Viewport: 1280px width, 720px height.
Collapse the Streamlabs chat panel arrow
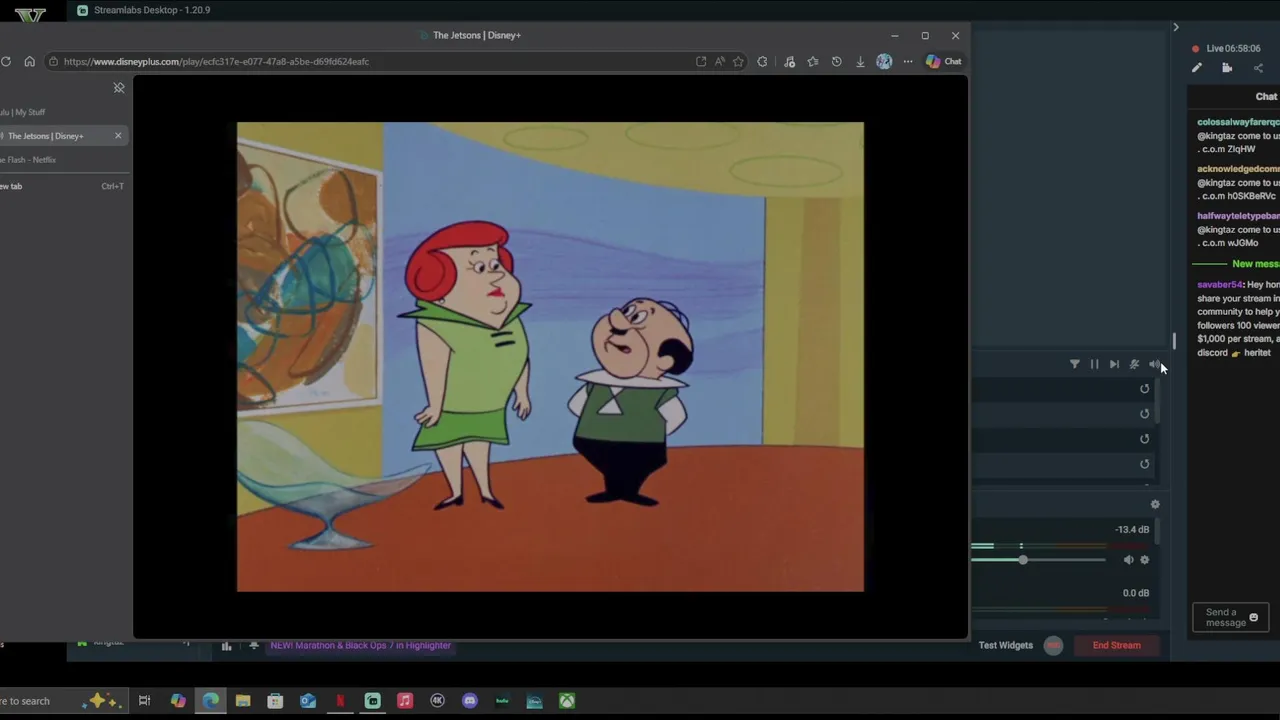pos(1176,27)
